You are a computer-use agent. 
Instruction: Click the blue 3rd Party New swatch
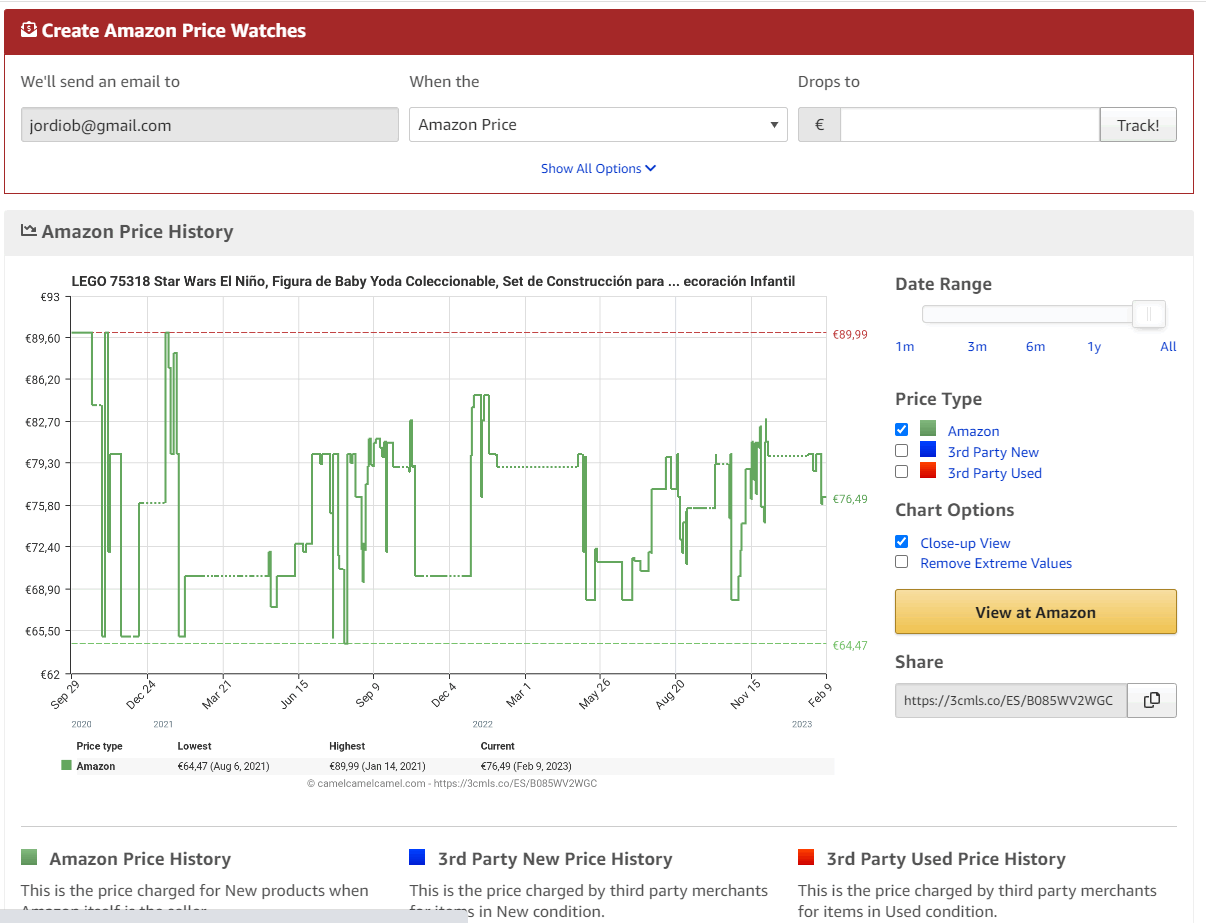click(928, 451)
